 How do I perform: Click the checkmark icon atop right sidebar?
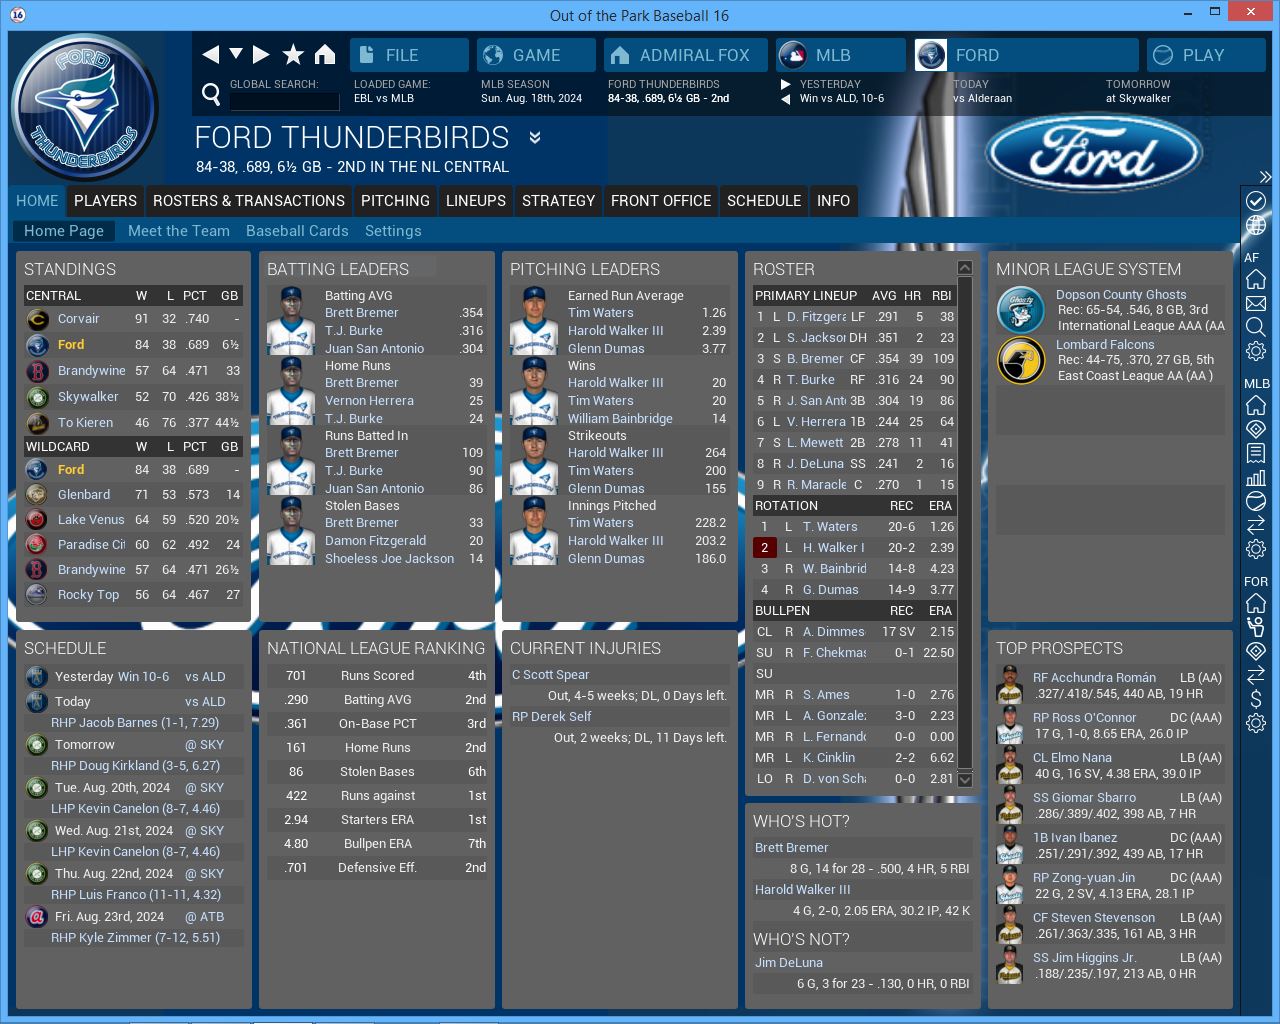(1256, 201)
